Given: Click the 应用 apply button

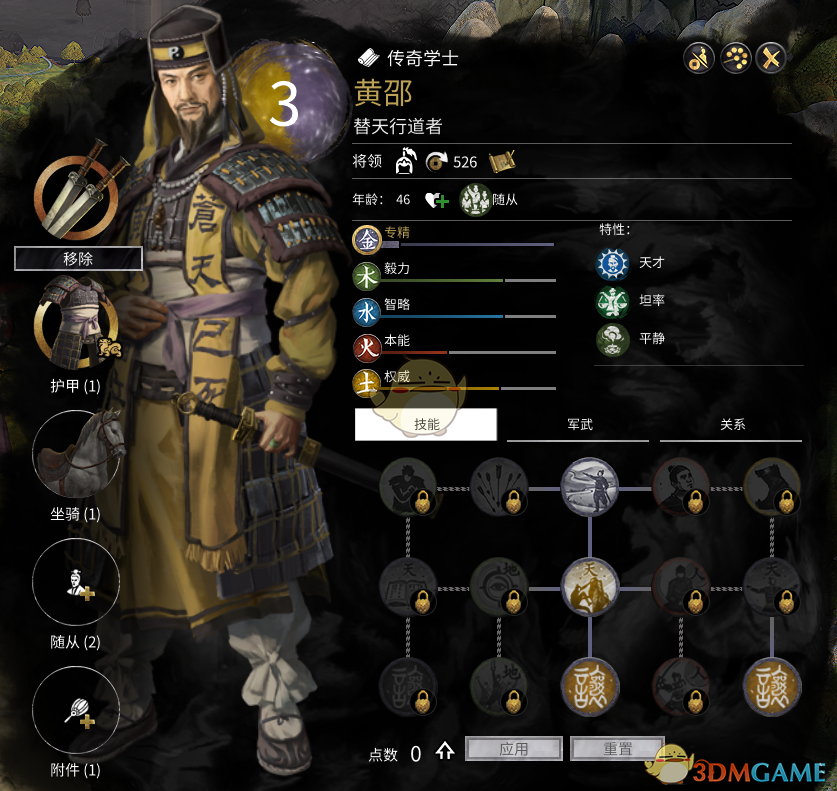Looking at the screenshot, I should tap(514, 749).
